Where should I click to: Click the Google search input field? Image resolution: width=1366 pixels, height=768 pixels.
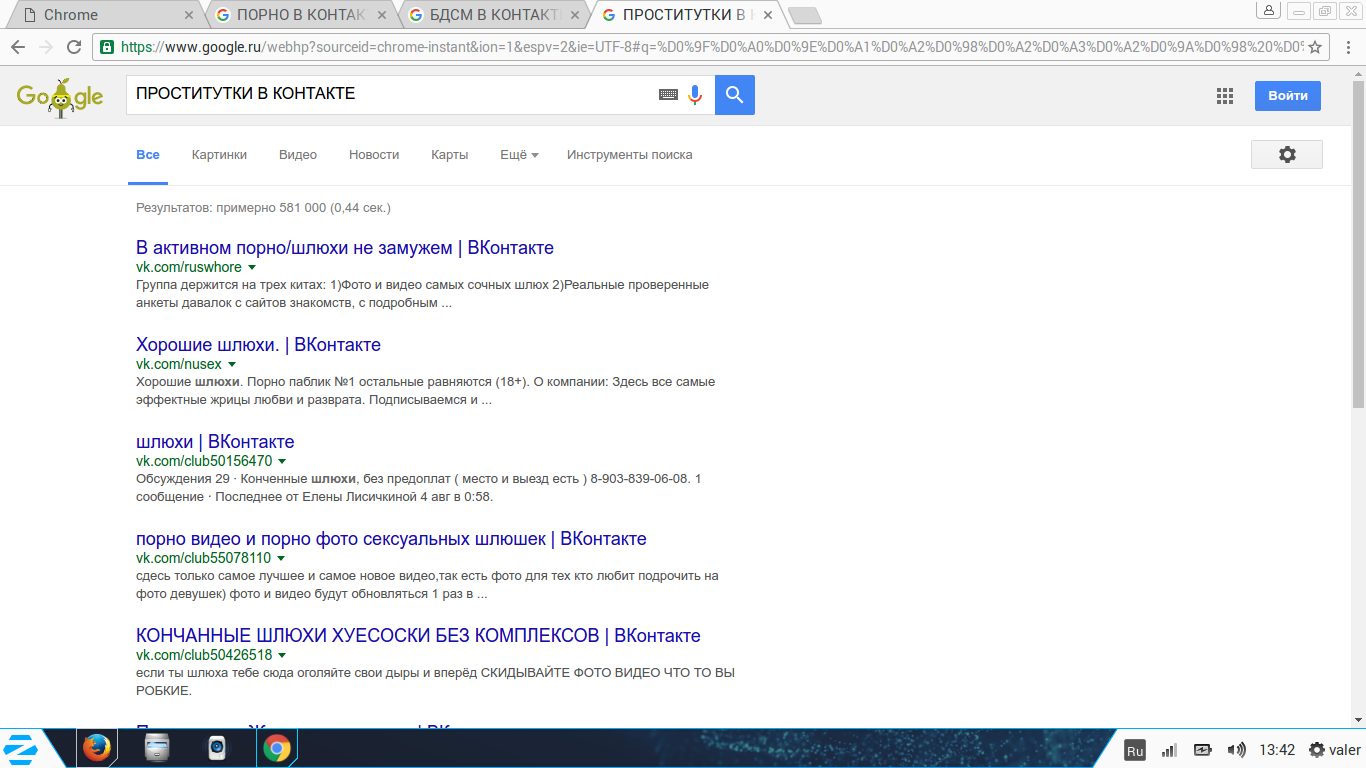[390, 95]
